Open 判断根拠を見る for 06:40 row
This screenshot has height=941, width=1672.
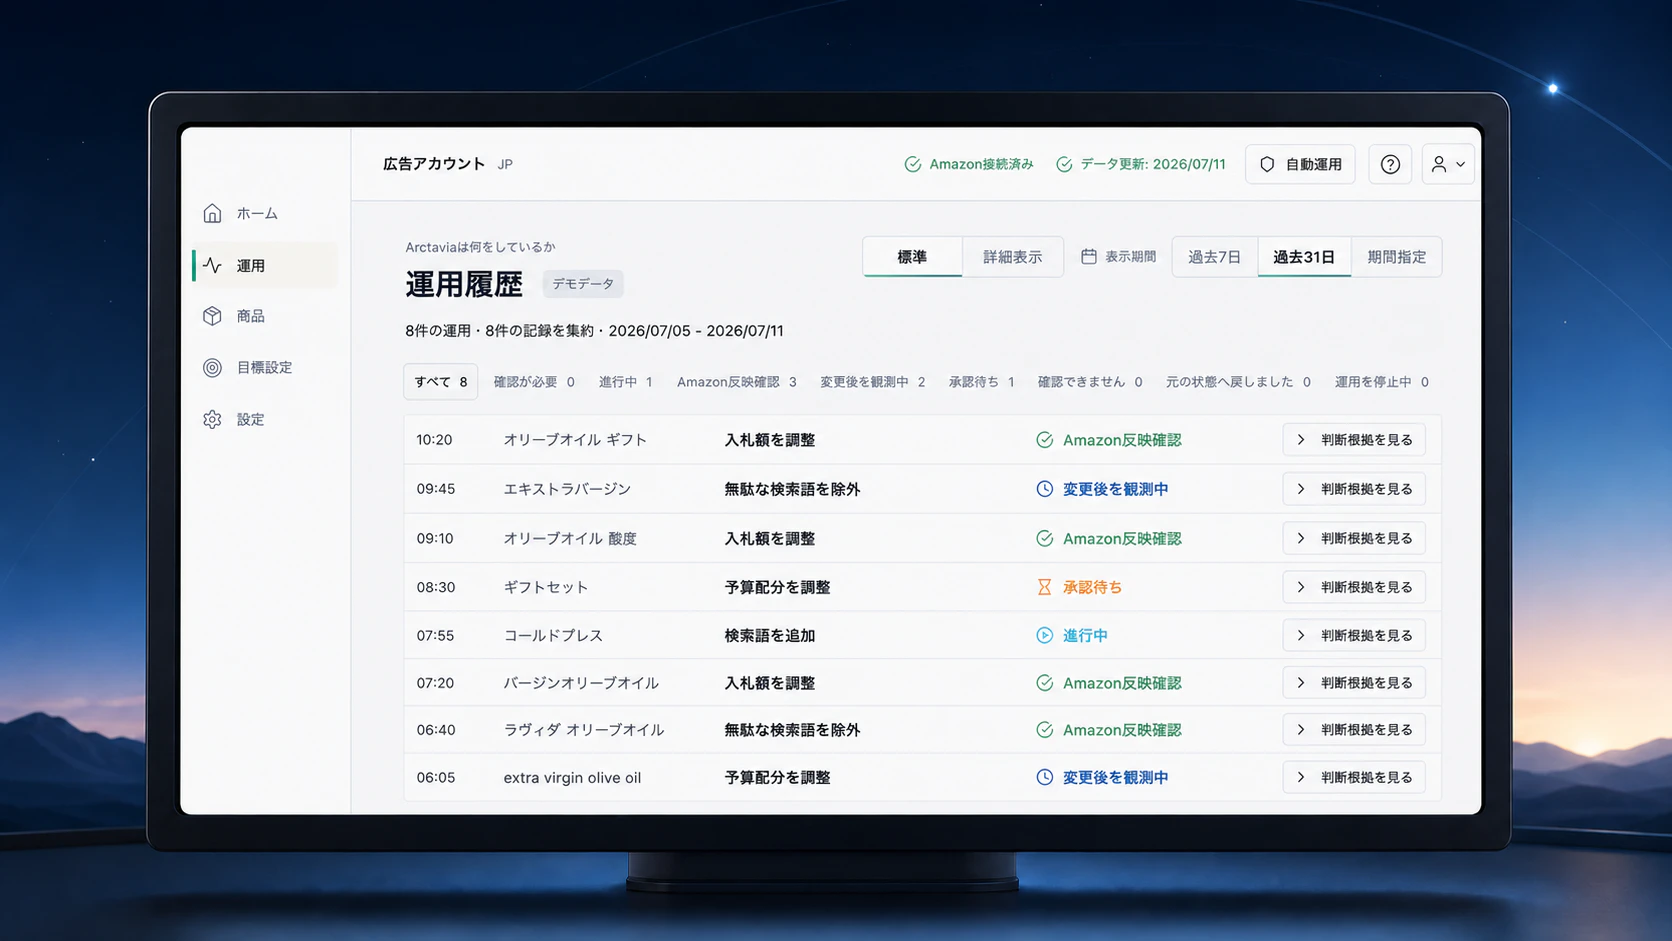(x=1354, y=730)
